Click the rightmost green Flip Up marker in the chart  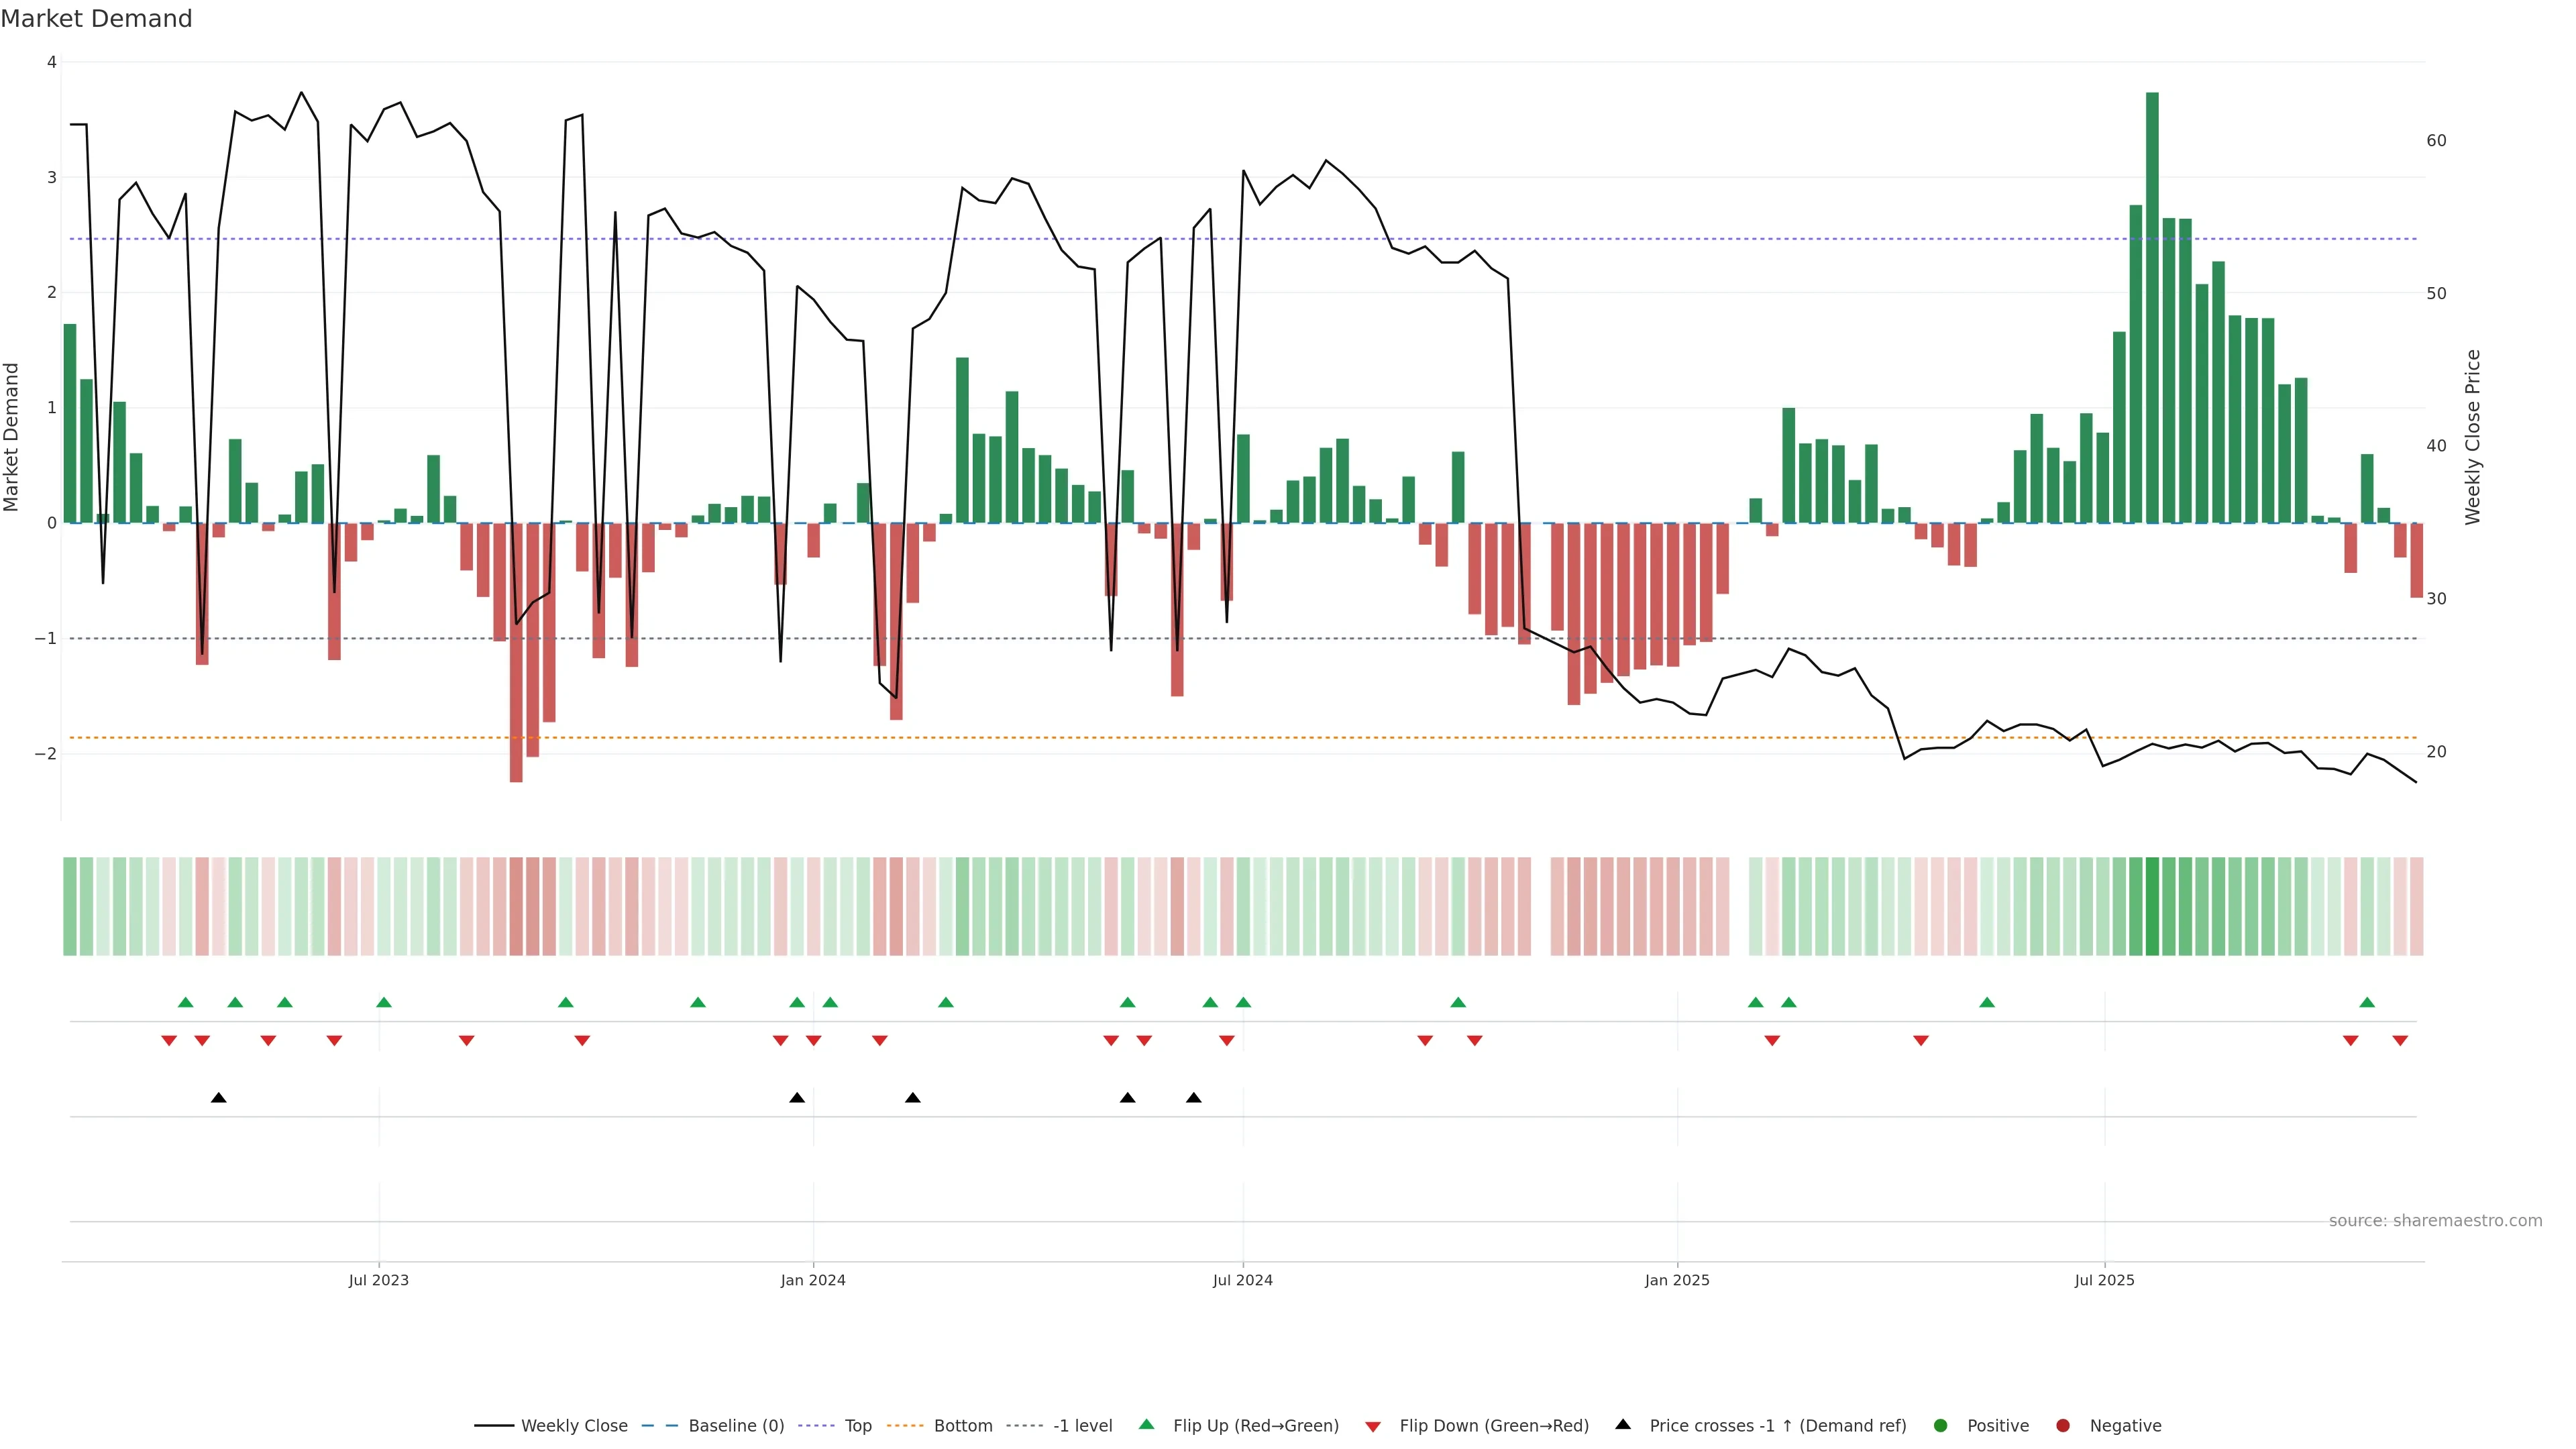pos(2367,1002)
